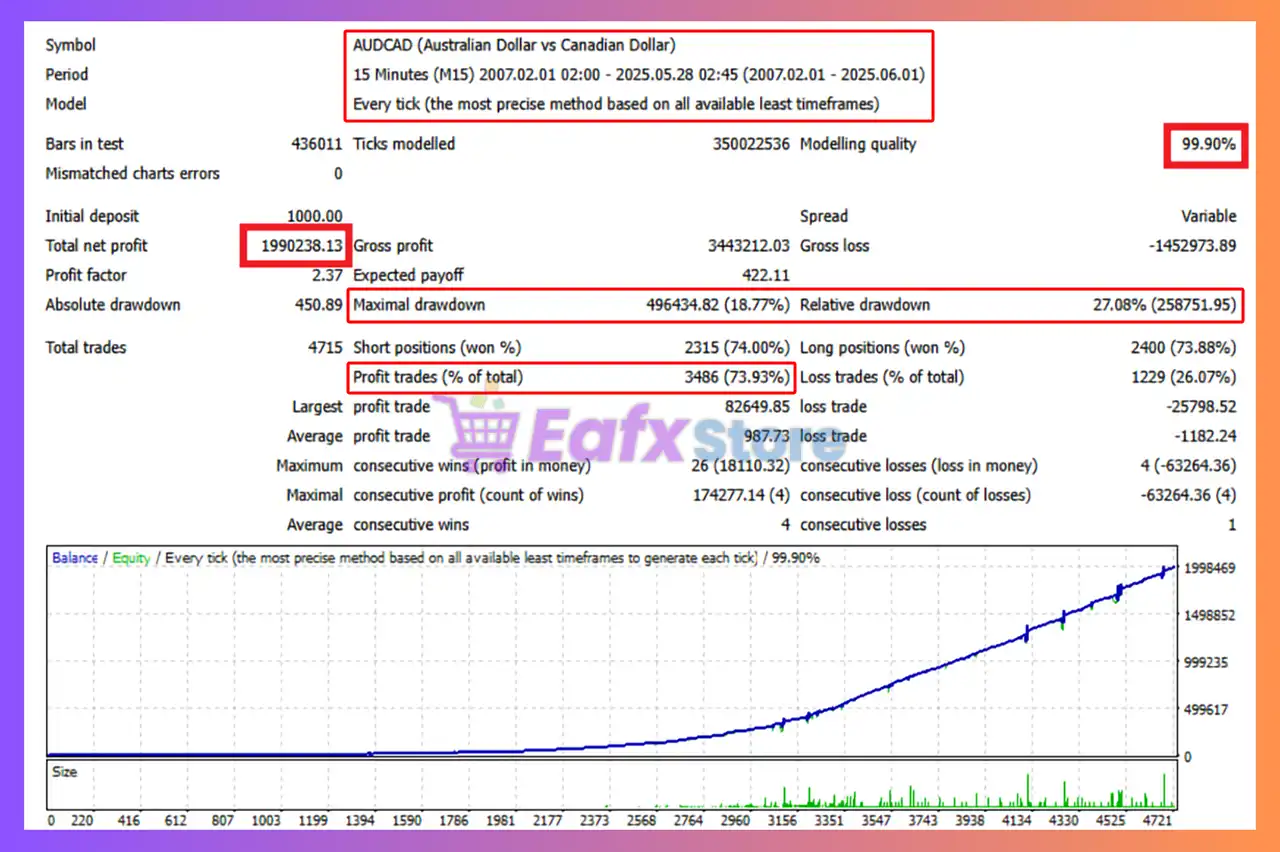Image resolution: width=1280 pixels, height=852 pixels.
Task: Click the Balance label in the chart legend
Action: click(x=75, y=558)
